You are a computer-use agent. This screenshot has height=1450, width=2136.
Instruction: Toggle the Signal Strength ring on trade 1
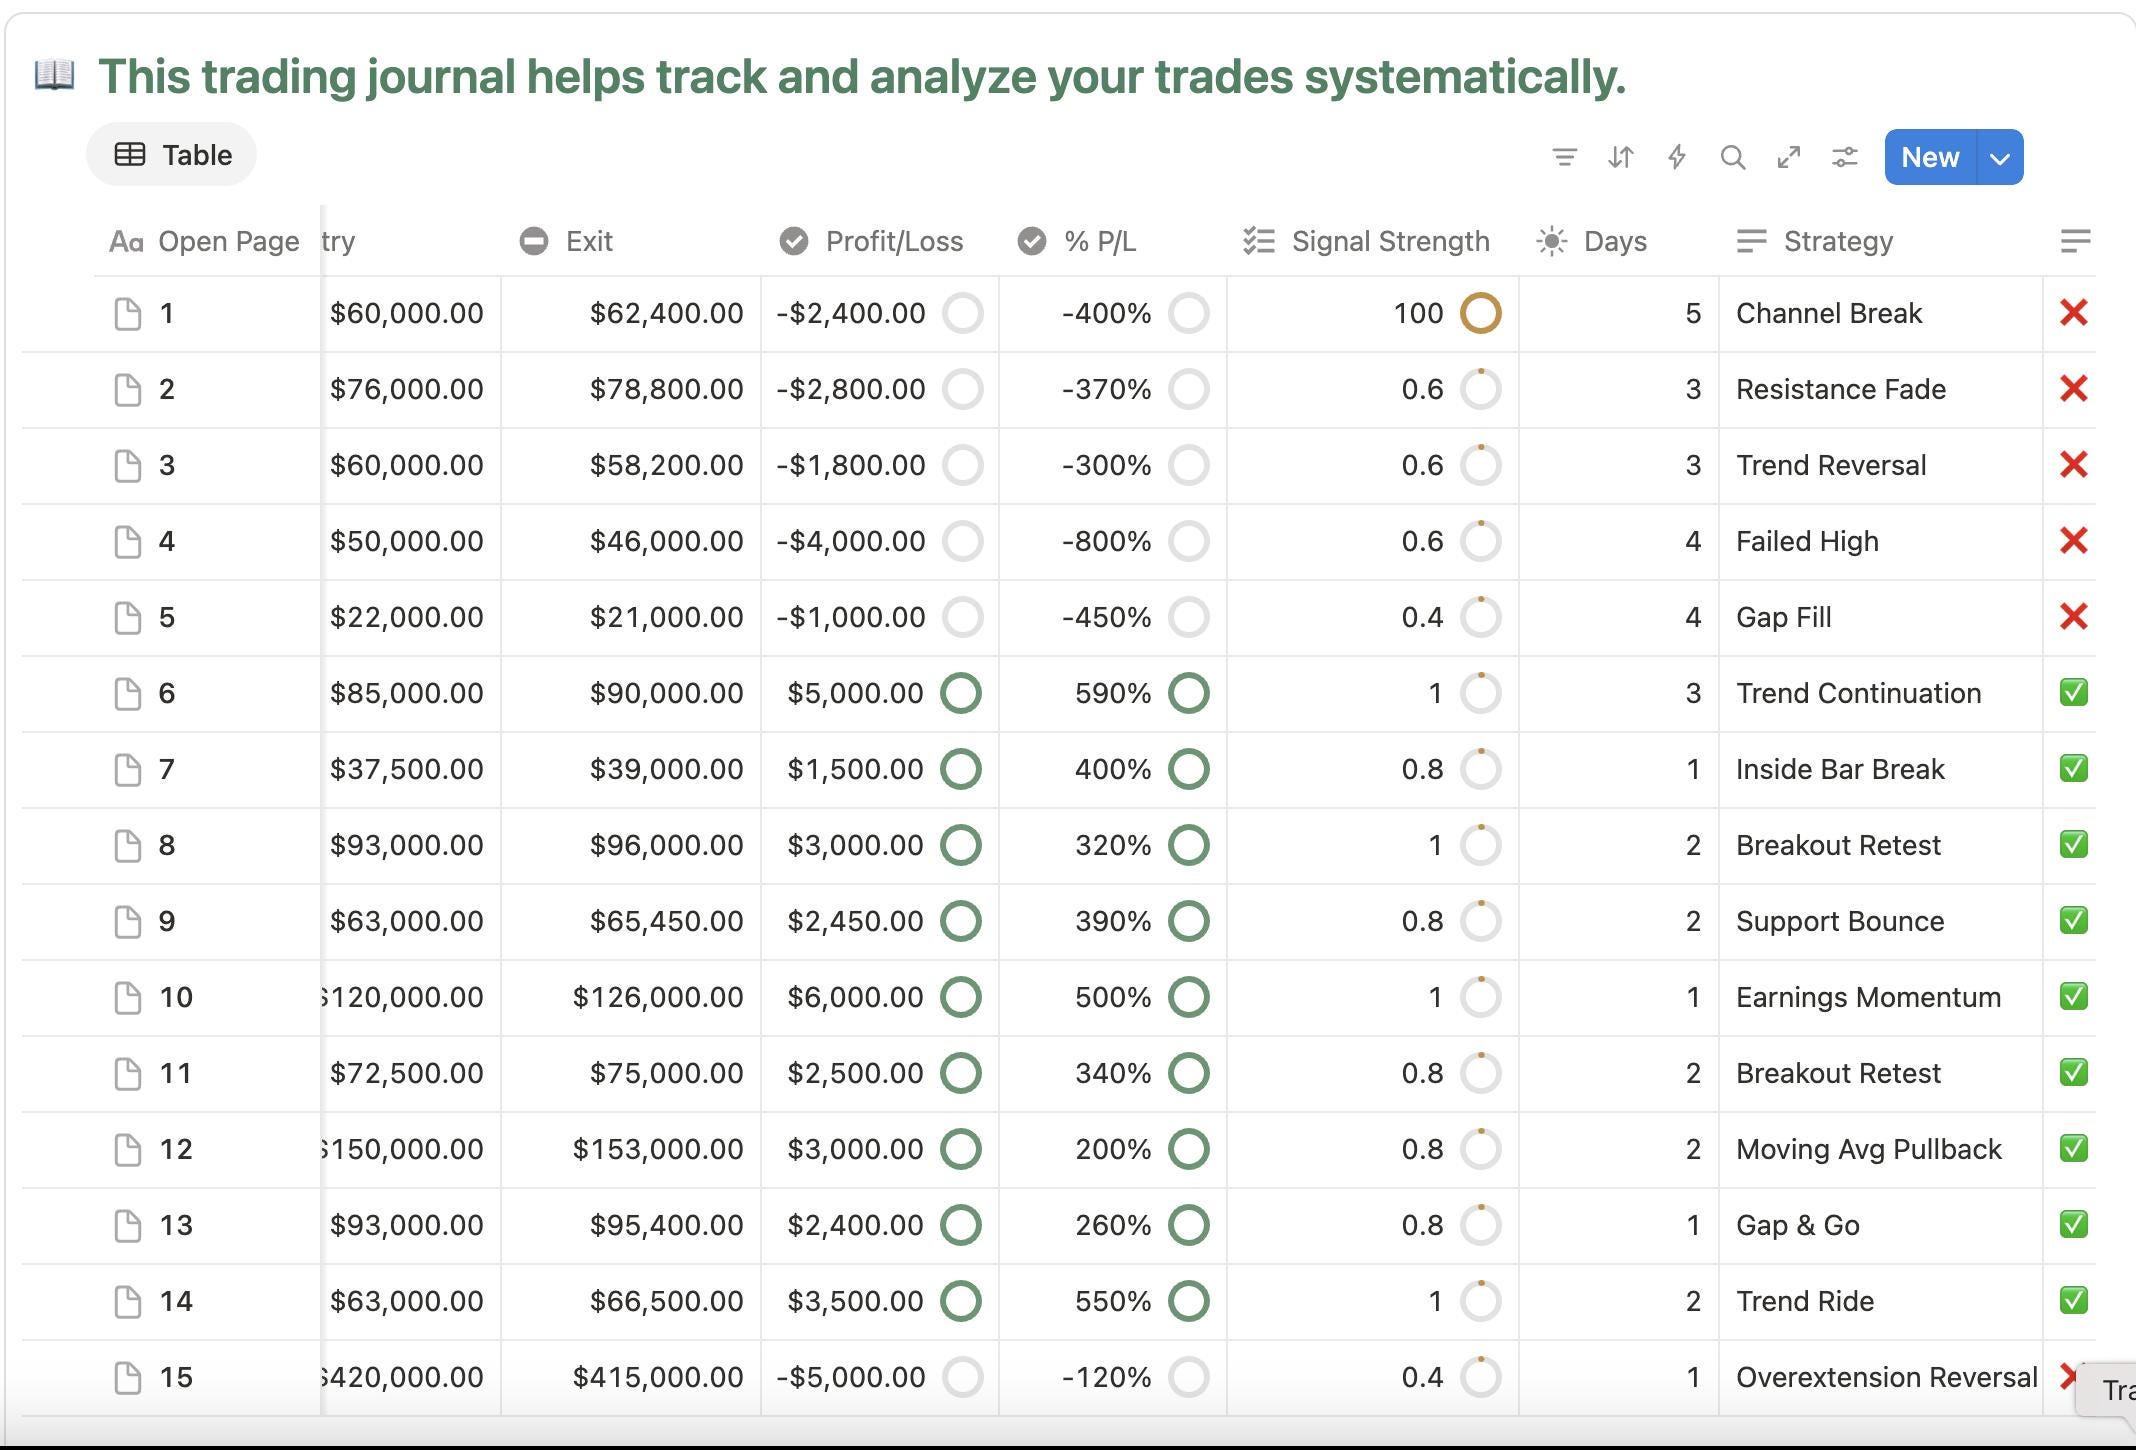(1480, 313)
